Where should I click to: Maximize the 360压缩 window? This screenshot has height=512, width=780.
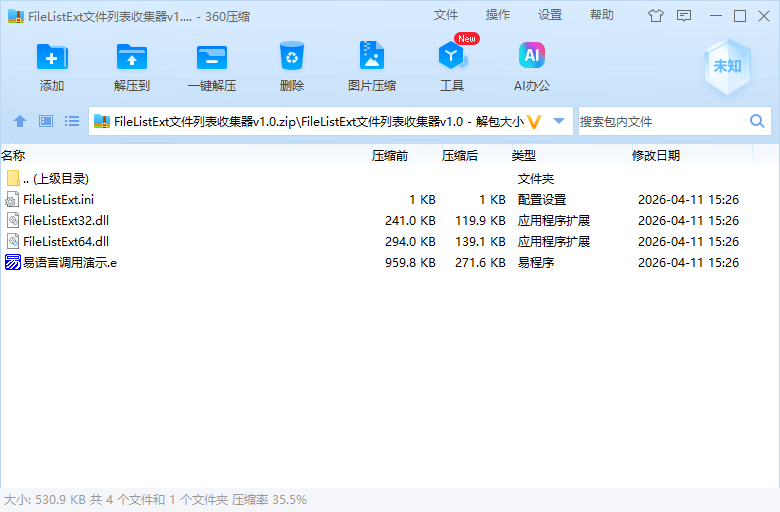coord(740,16)
